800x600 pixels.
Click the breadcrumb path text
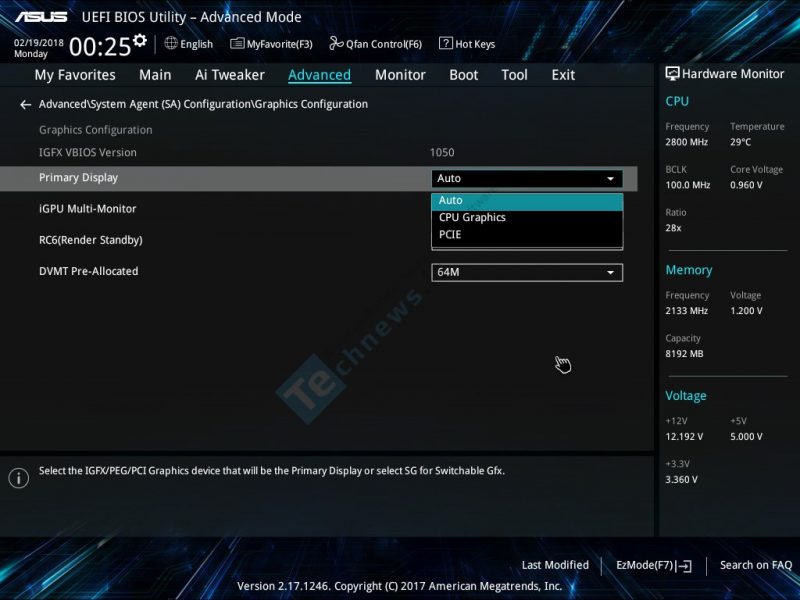pyautogui.click(x=203, y=105)
